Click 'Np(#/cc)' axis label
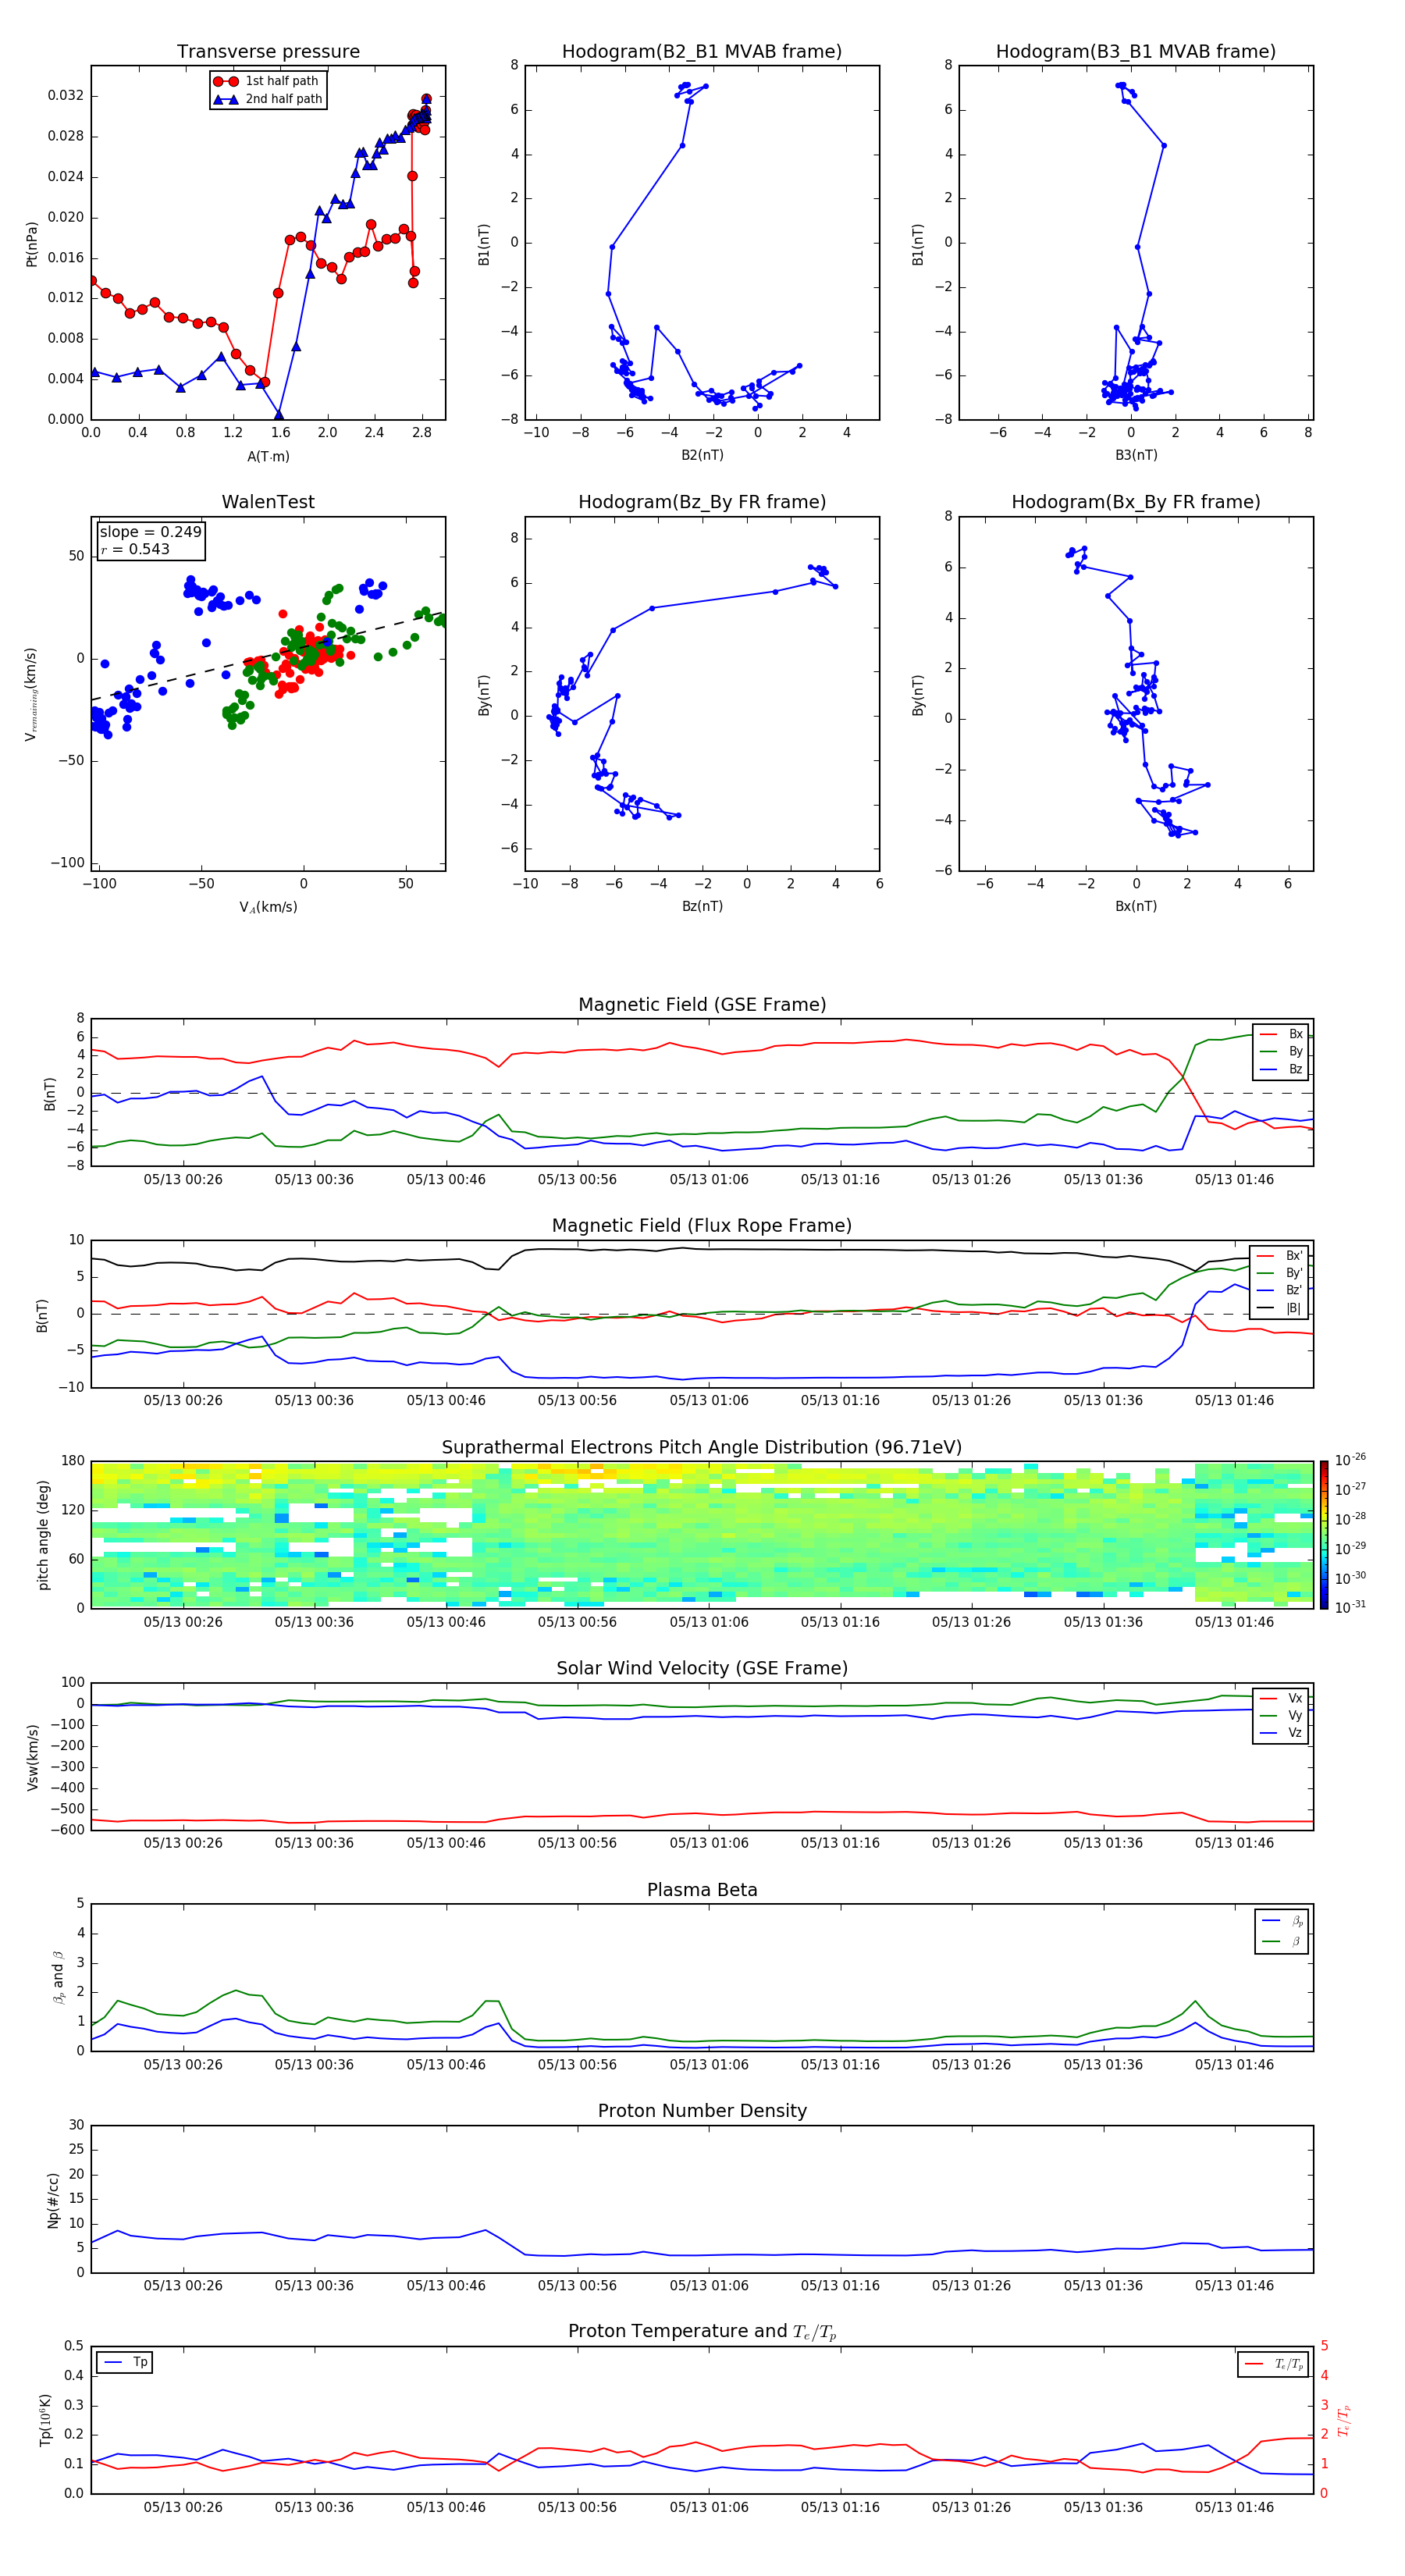This screenshot has height=2576, width=1405. coord(53,2200)
